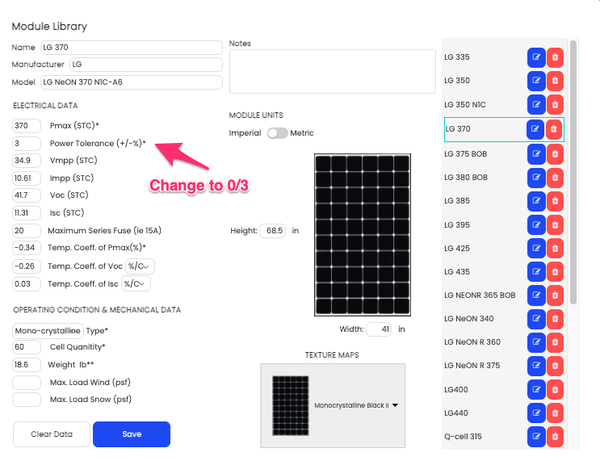Delete the LG NeON R 375 module
Viewport: 600px width, 461px height.
[x=555, y=365]
